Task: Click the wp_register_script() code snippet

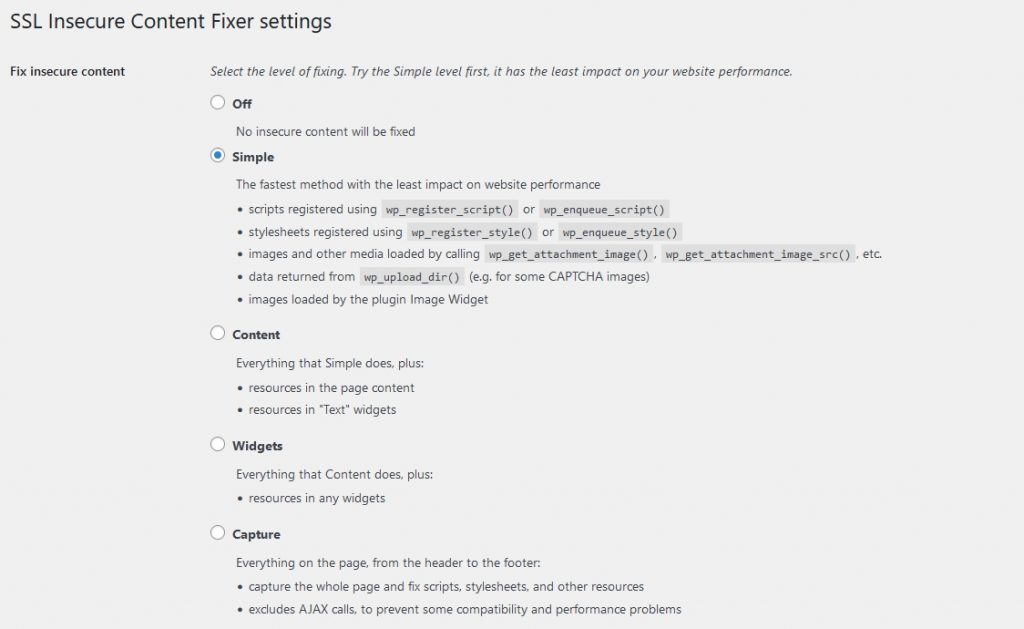Action: (449, 209)
